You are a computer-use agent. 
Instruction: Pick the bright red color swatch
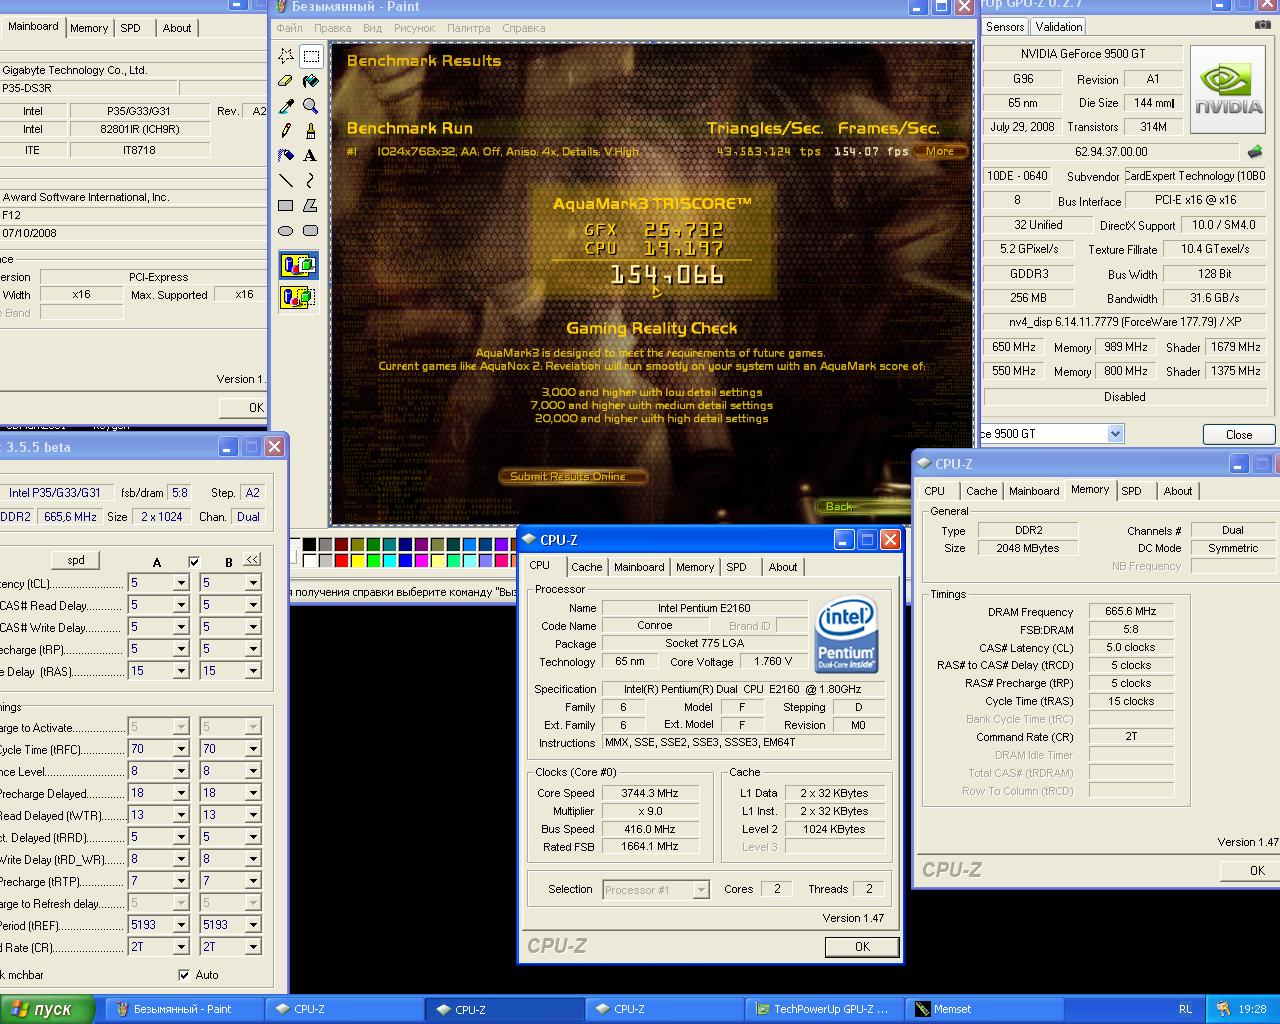[341, 560]
